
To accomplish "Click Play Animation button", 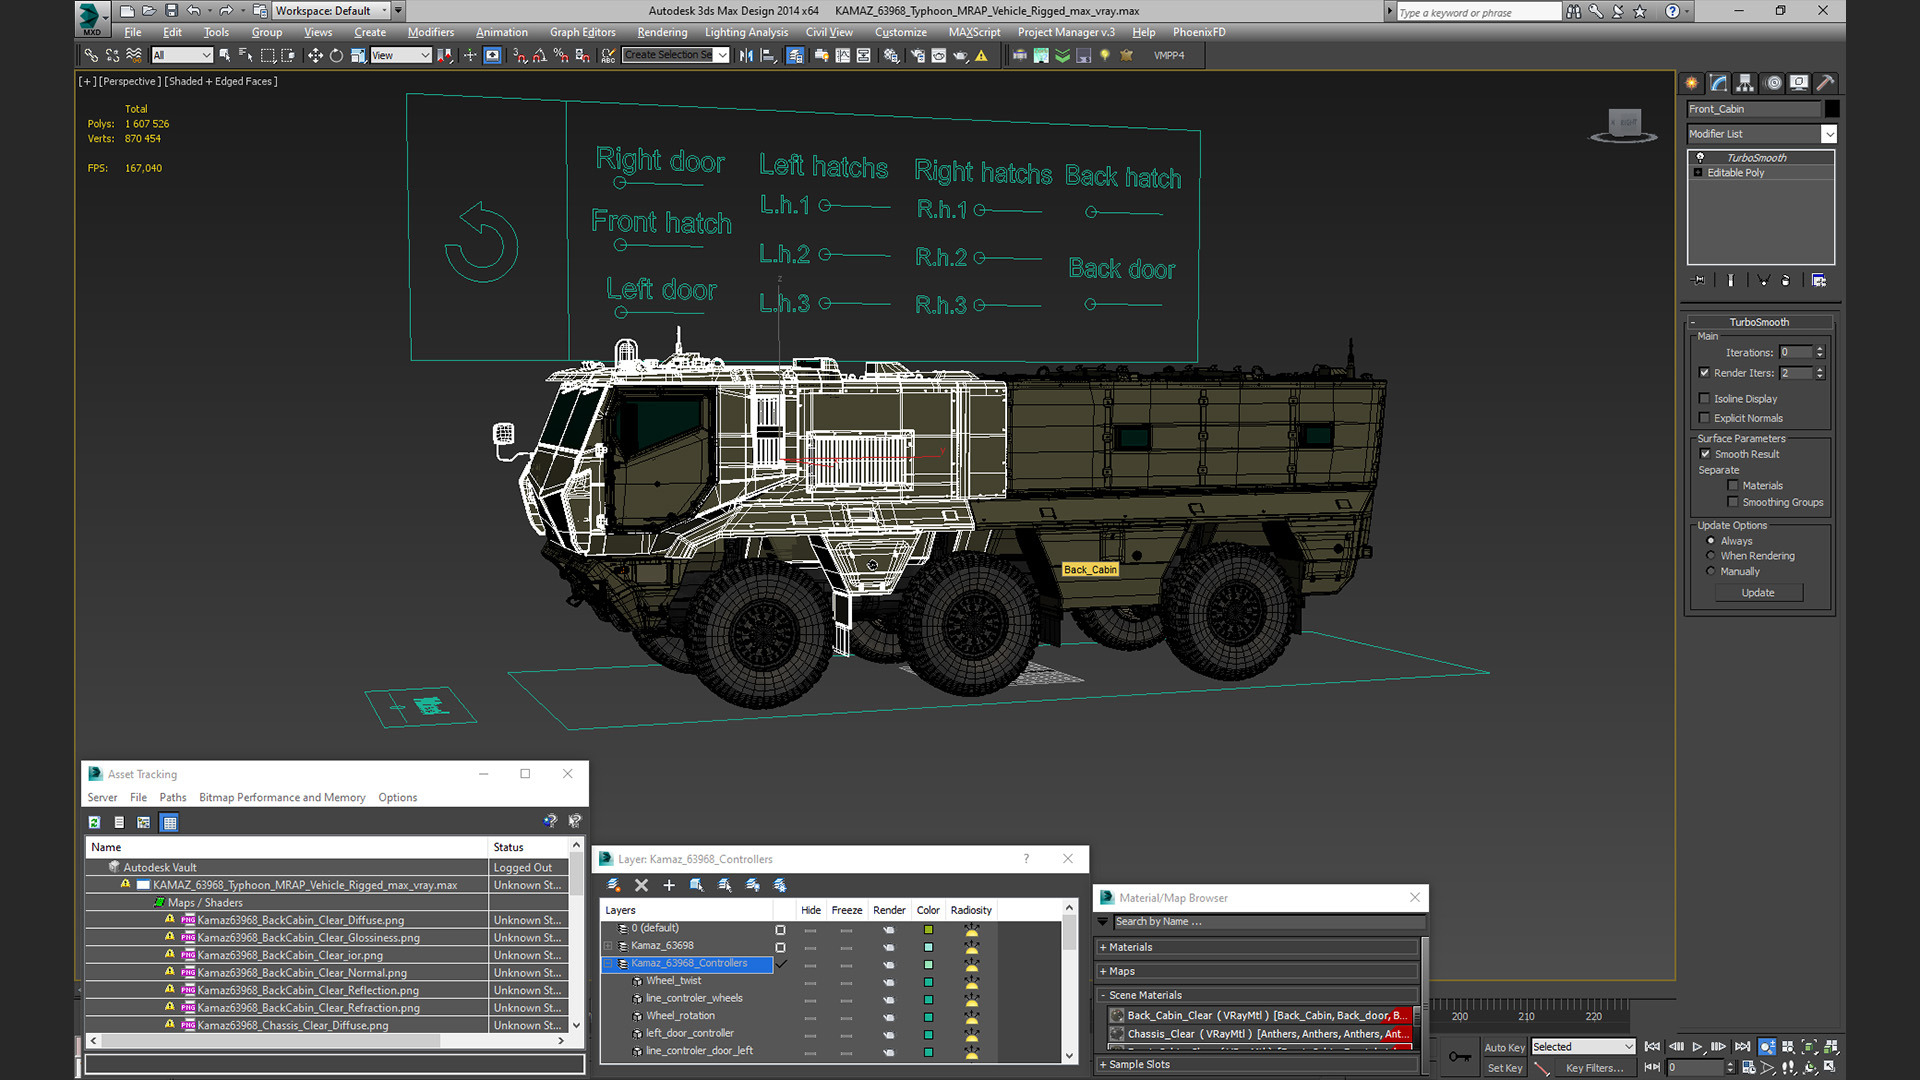I will pos(1697,1047).
